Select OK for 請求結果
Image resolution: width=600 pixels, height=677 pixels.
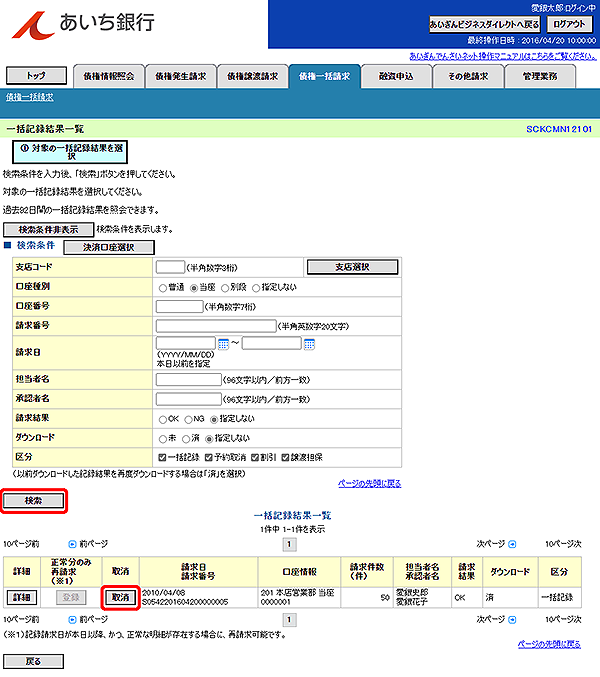[x=163, y=420]
